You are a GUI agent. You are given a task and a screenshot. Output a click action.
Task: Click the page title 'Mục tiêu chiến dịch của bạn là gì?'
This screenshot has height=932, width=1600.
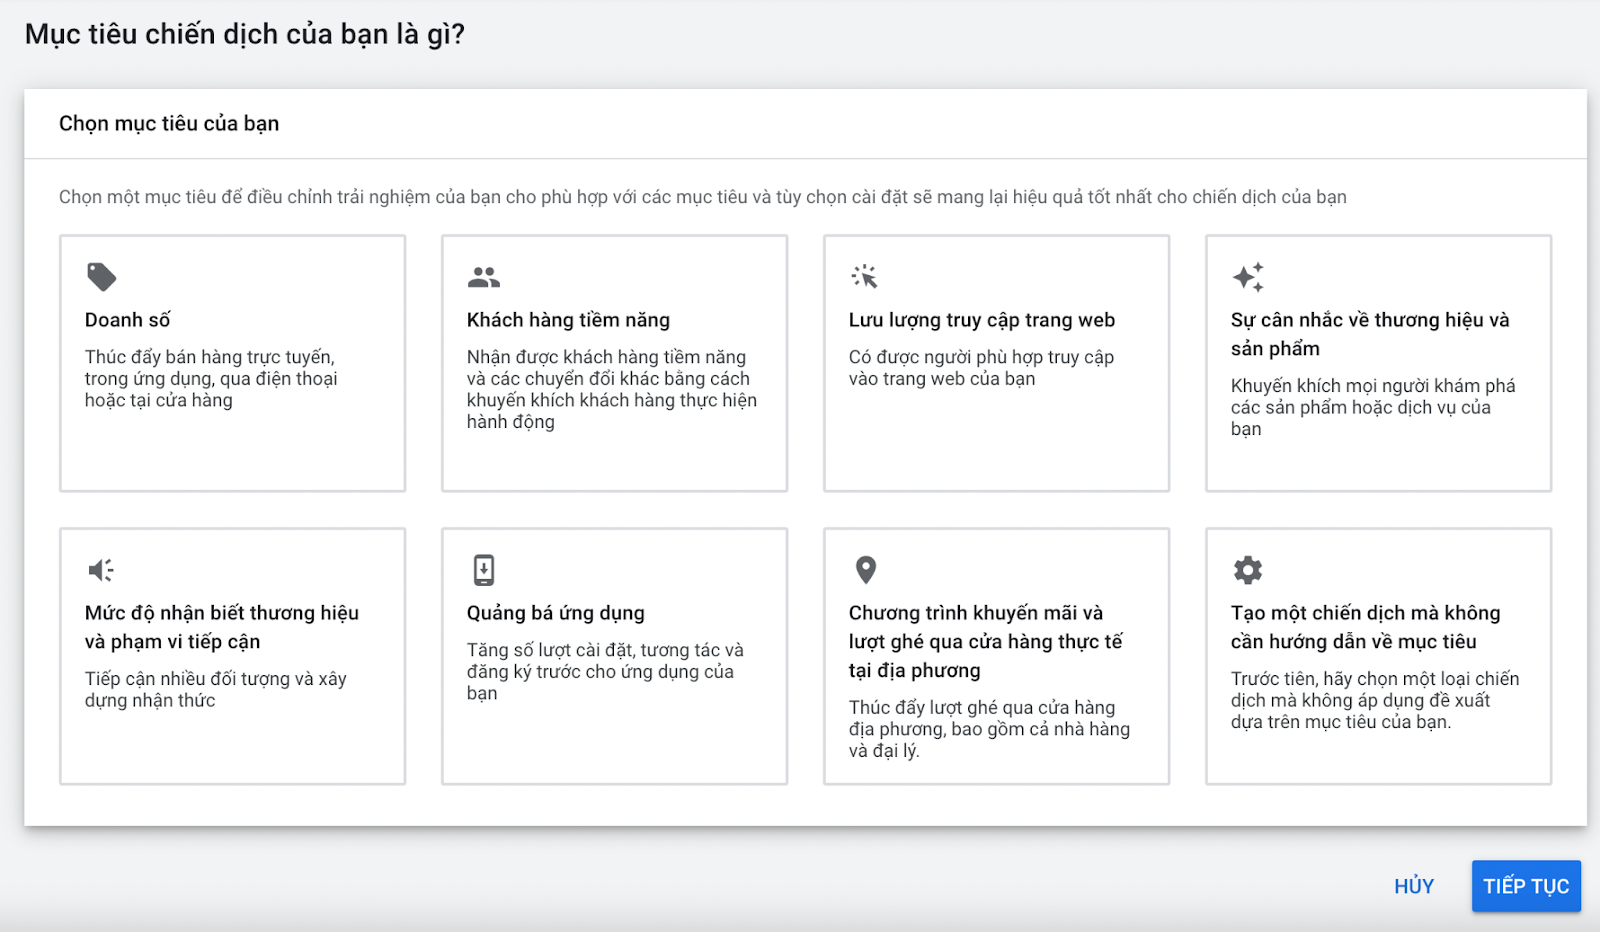245,34
